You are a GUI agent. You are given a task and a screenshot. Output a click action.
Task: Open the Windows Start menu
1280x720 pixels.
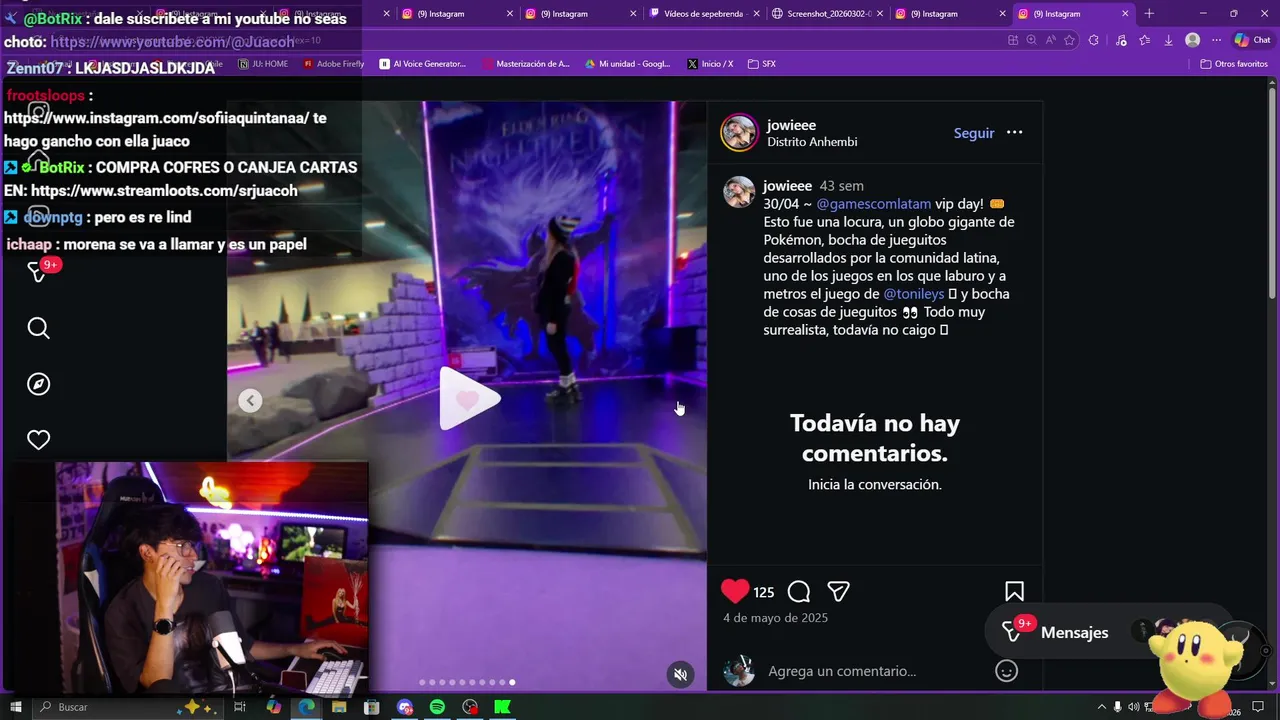tap(15, 707)
